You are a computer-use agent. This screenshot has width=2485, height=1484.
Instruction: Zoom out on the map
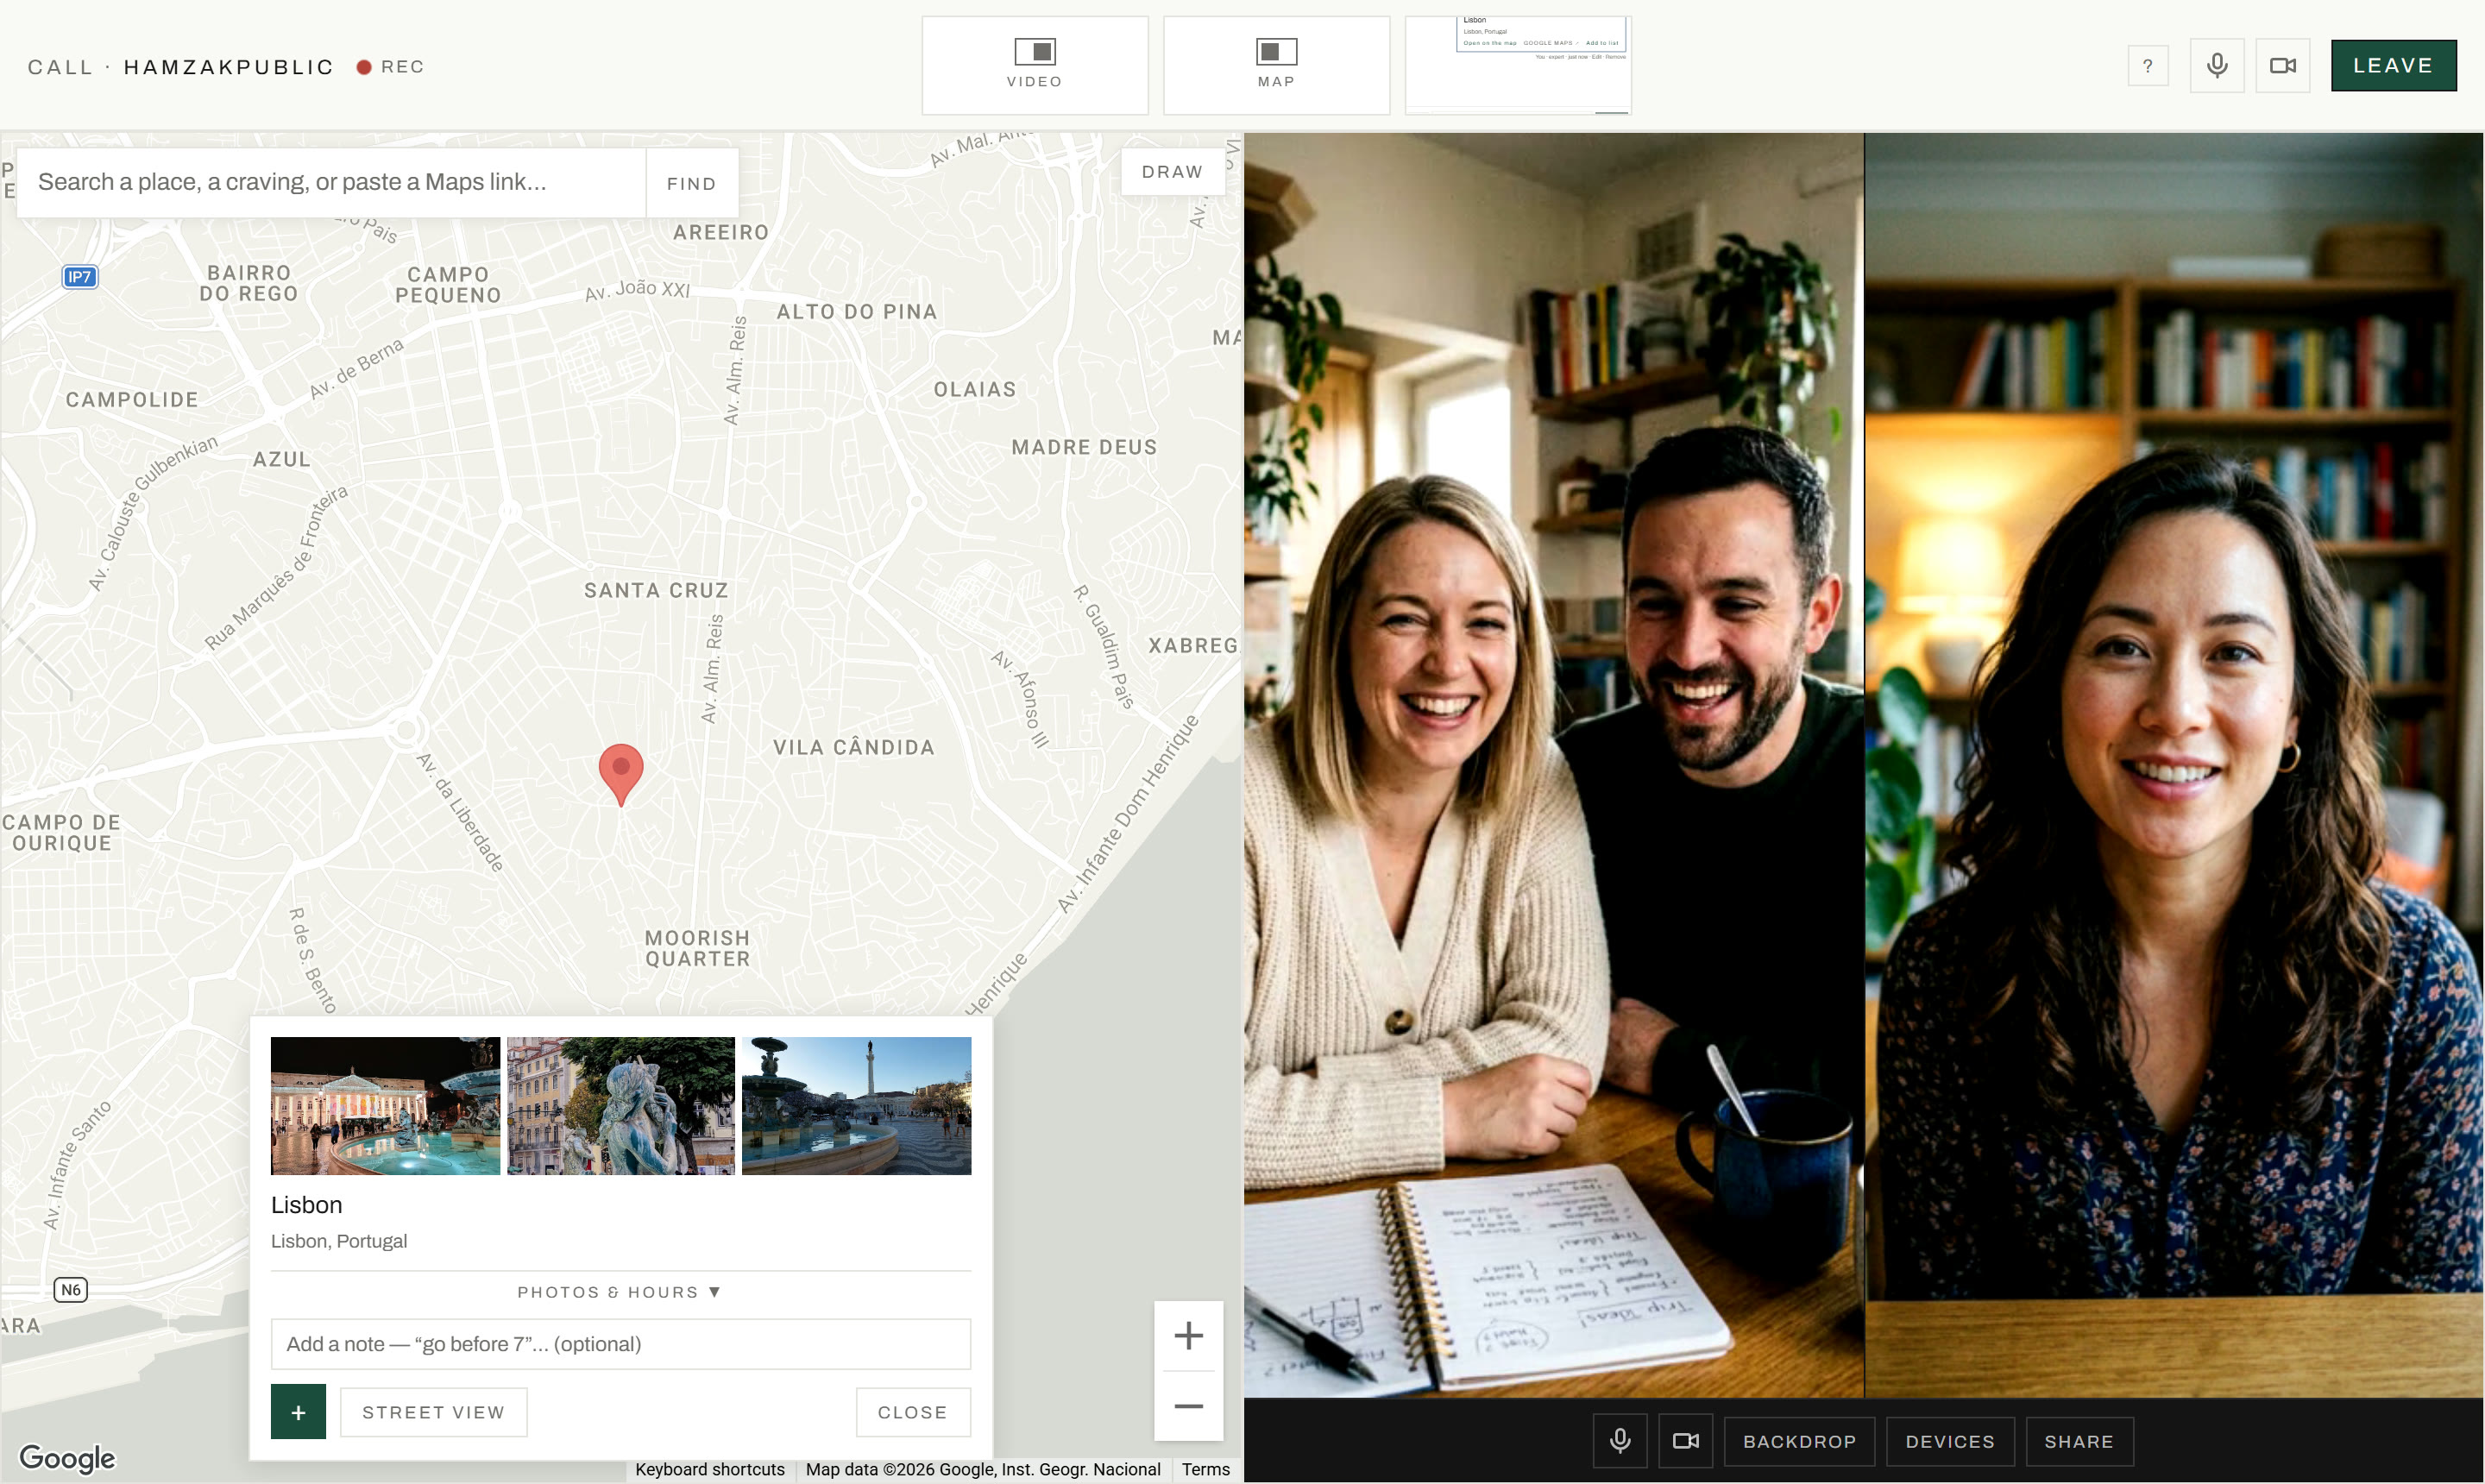[1188, 1406]
